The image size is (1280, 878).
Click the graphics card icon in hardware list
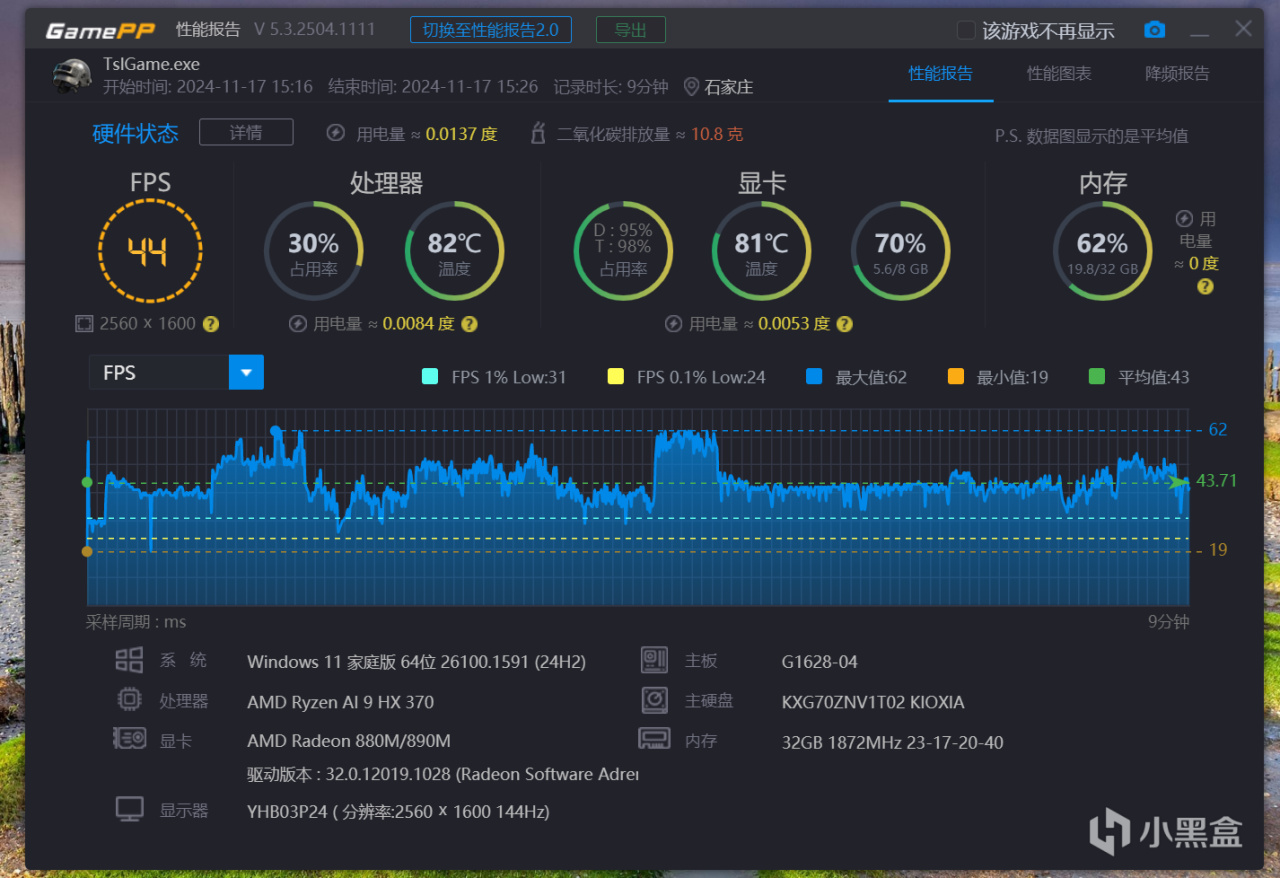[129, 739]
